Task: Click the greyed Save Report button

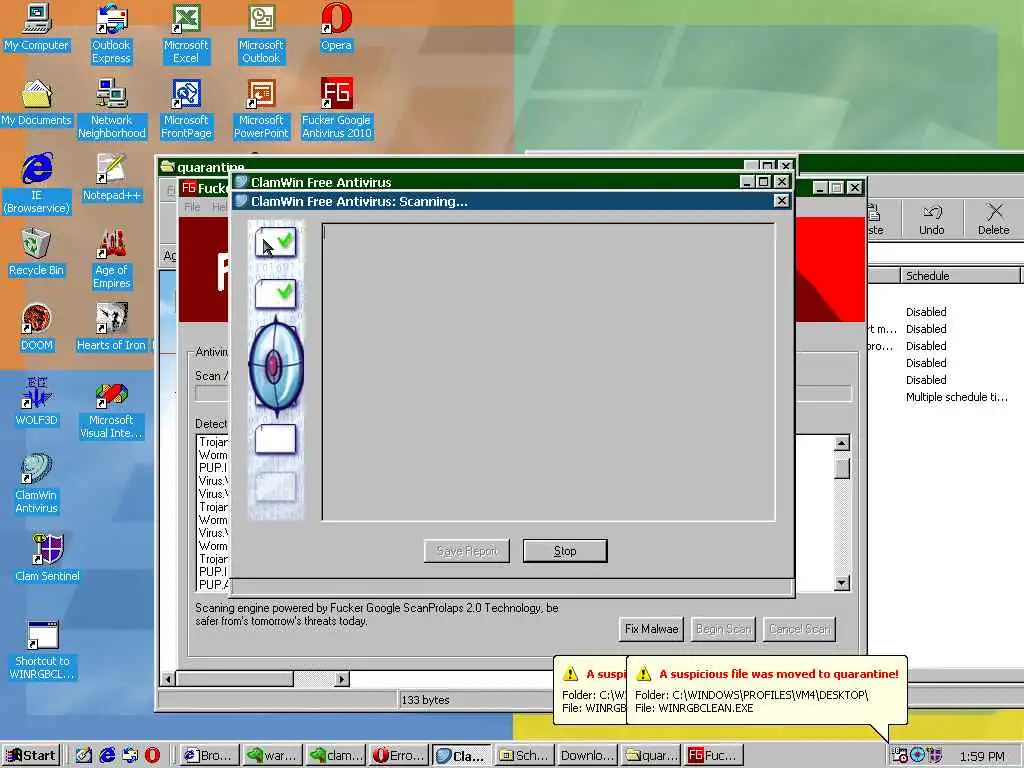Action: click(x=467, y=551)
